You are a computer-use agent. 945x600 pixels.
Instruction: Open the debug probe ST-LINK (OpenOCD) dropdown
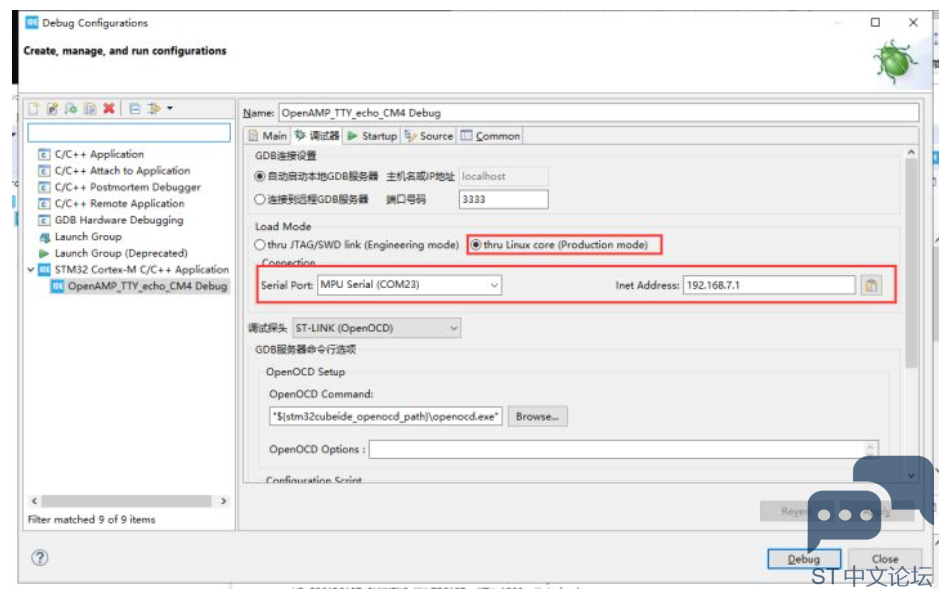[x=377, y=328]
